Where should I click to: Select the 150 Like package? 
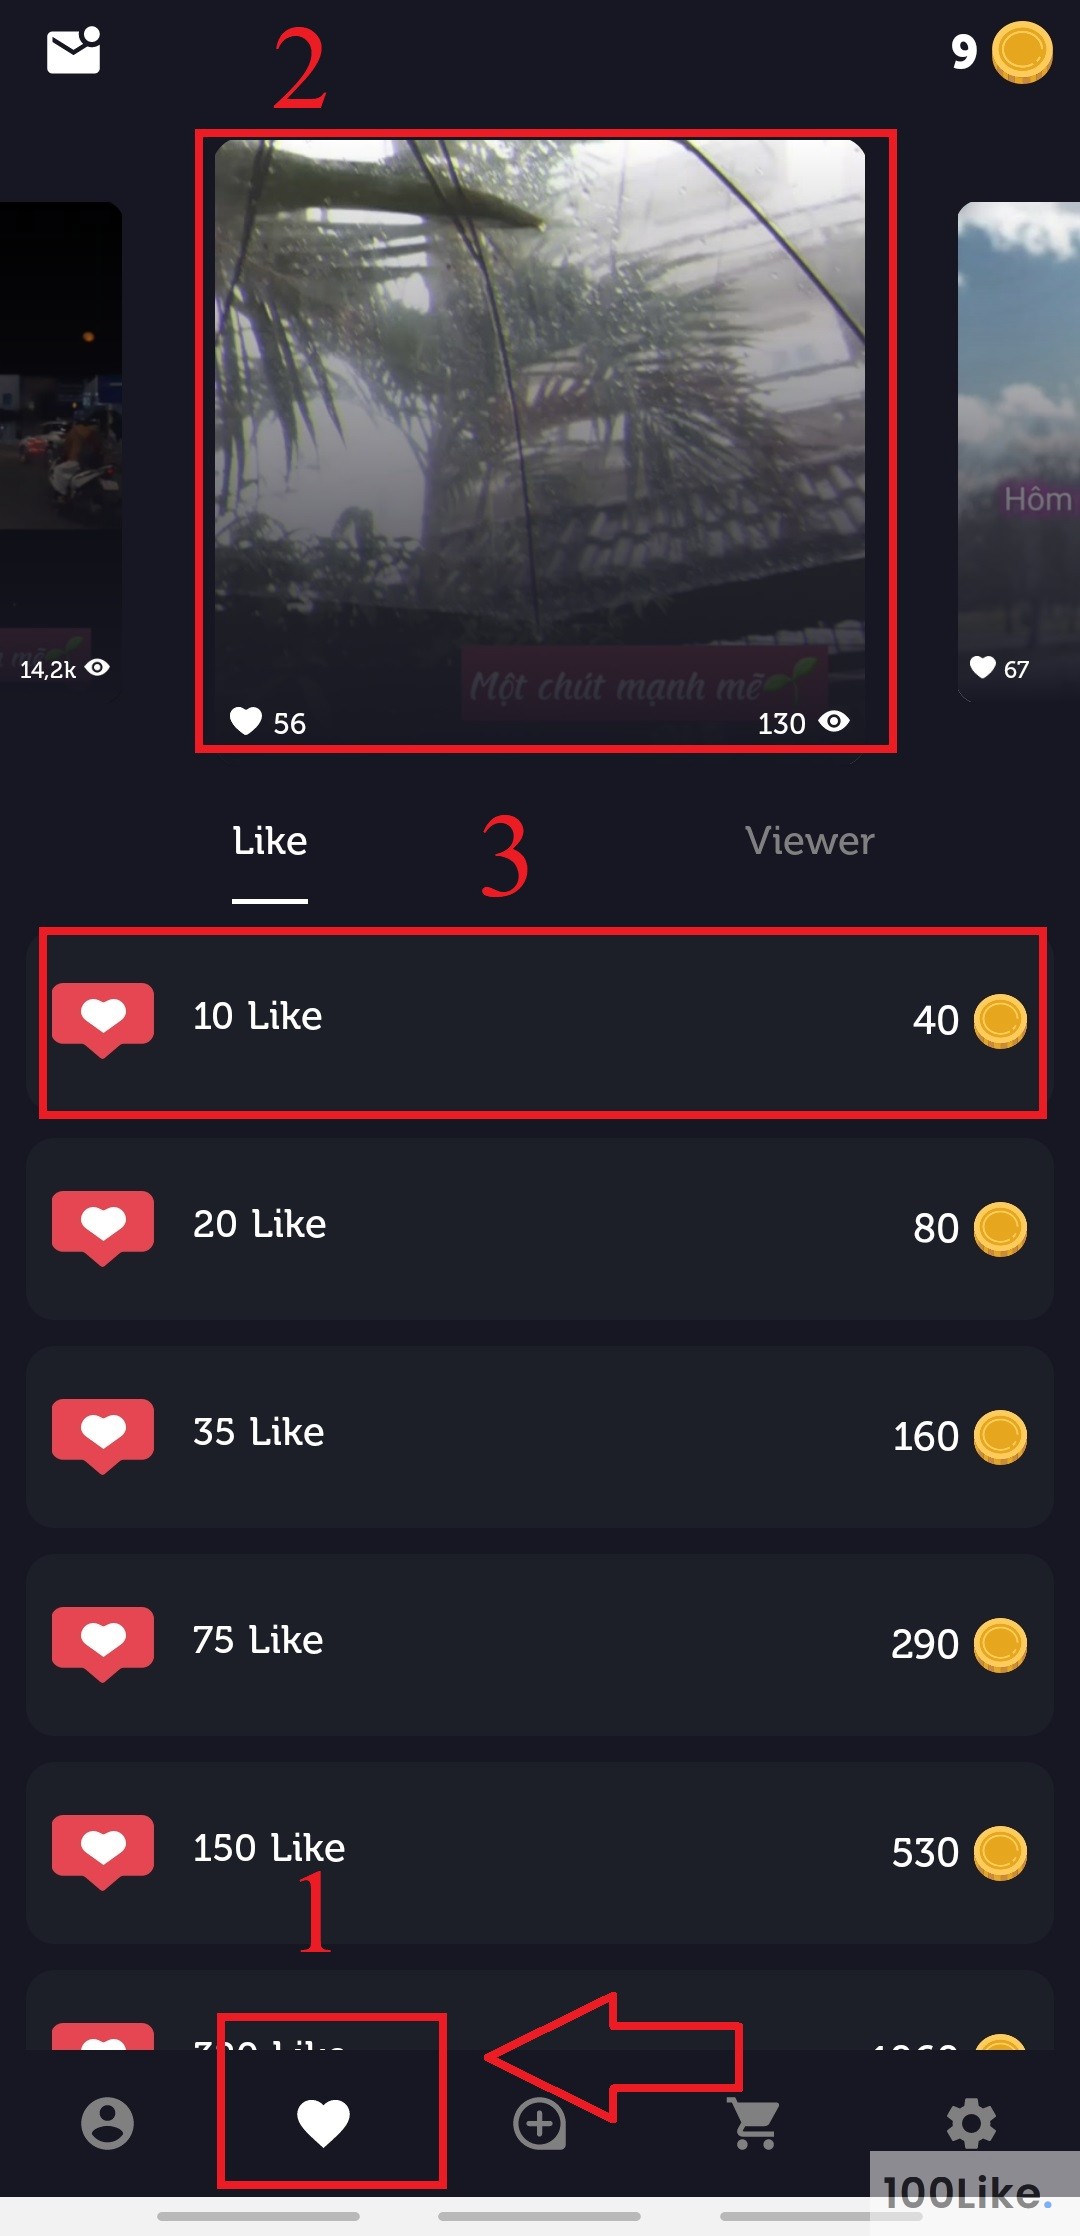[x=540, y=1853]
